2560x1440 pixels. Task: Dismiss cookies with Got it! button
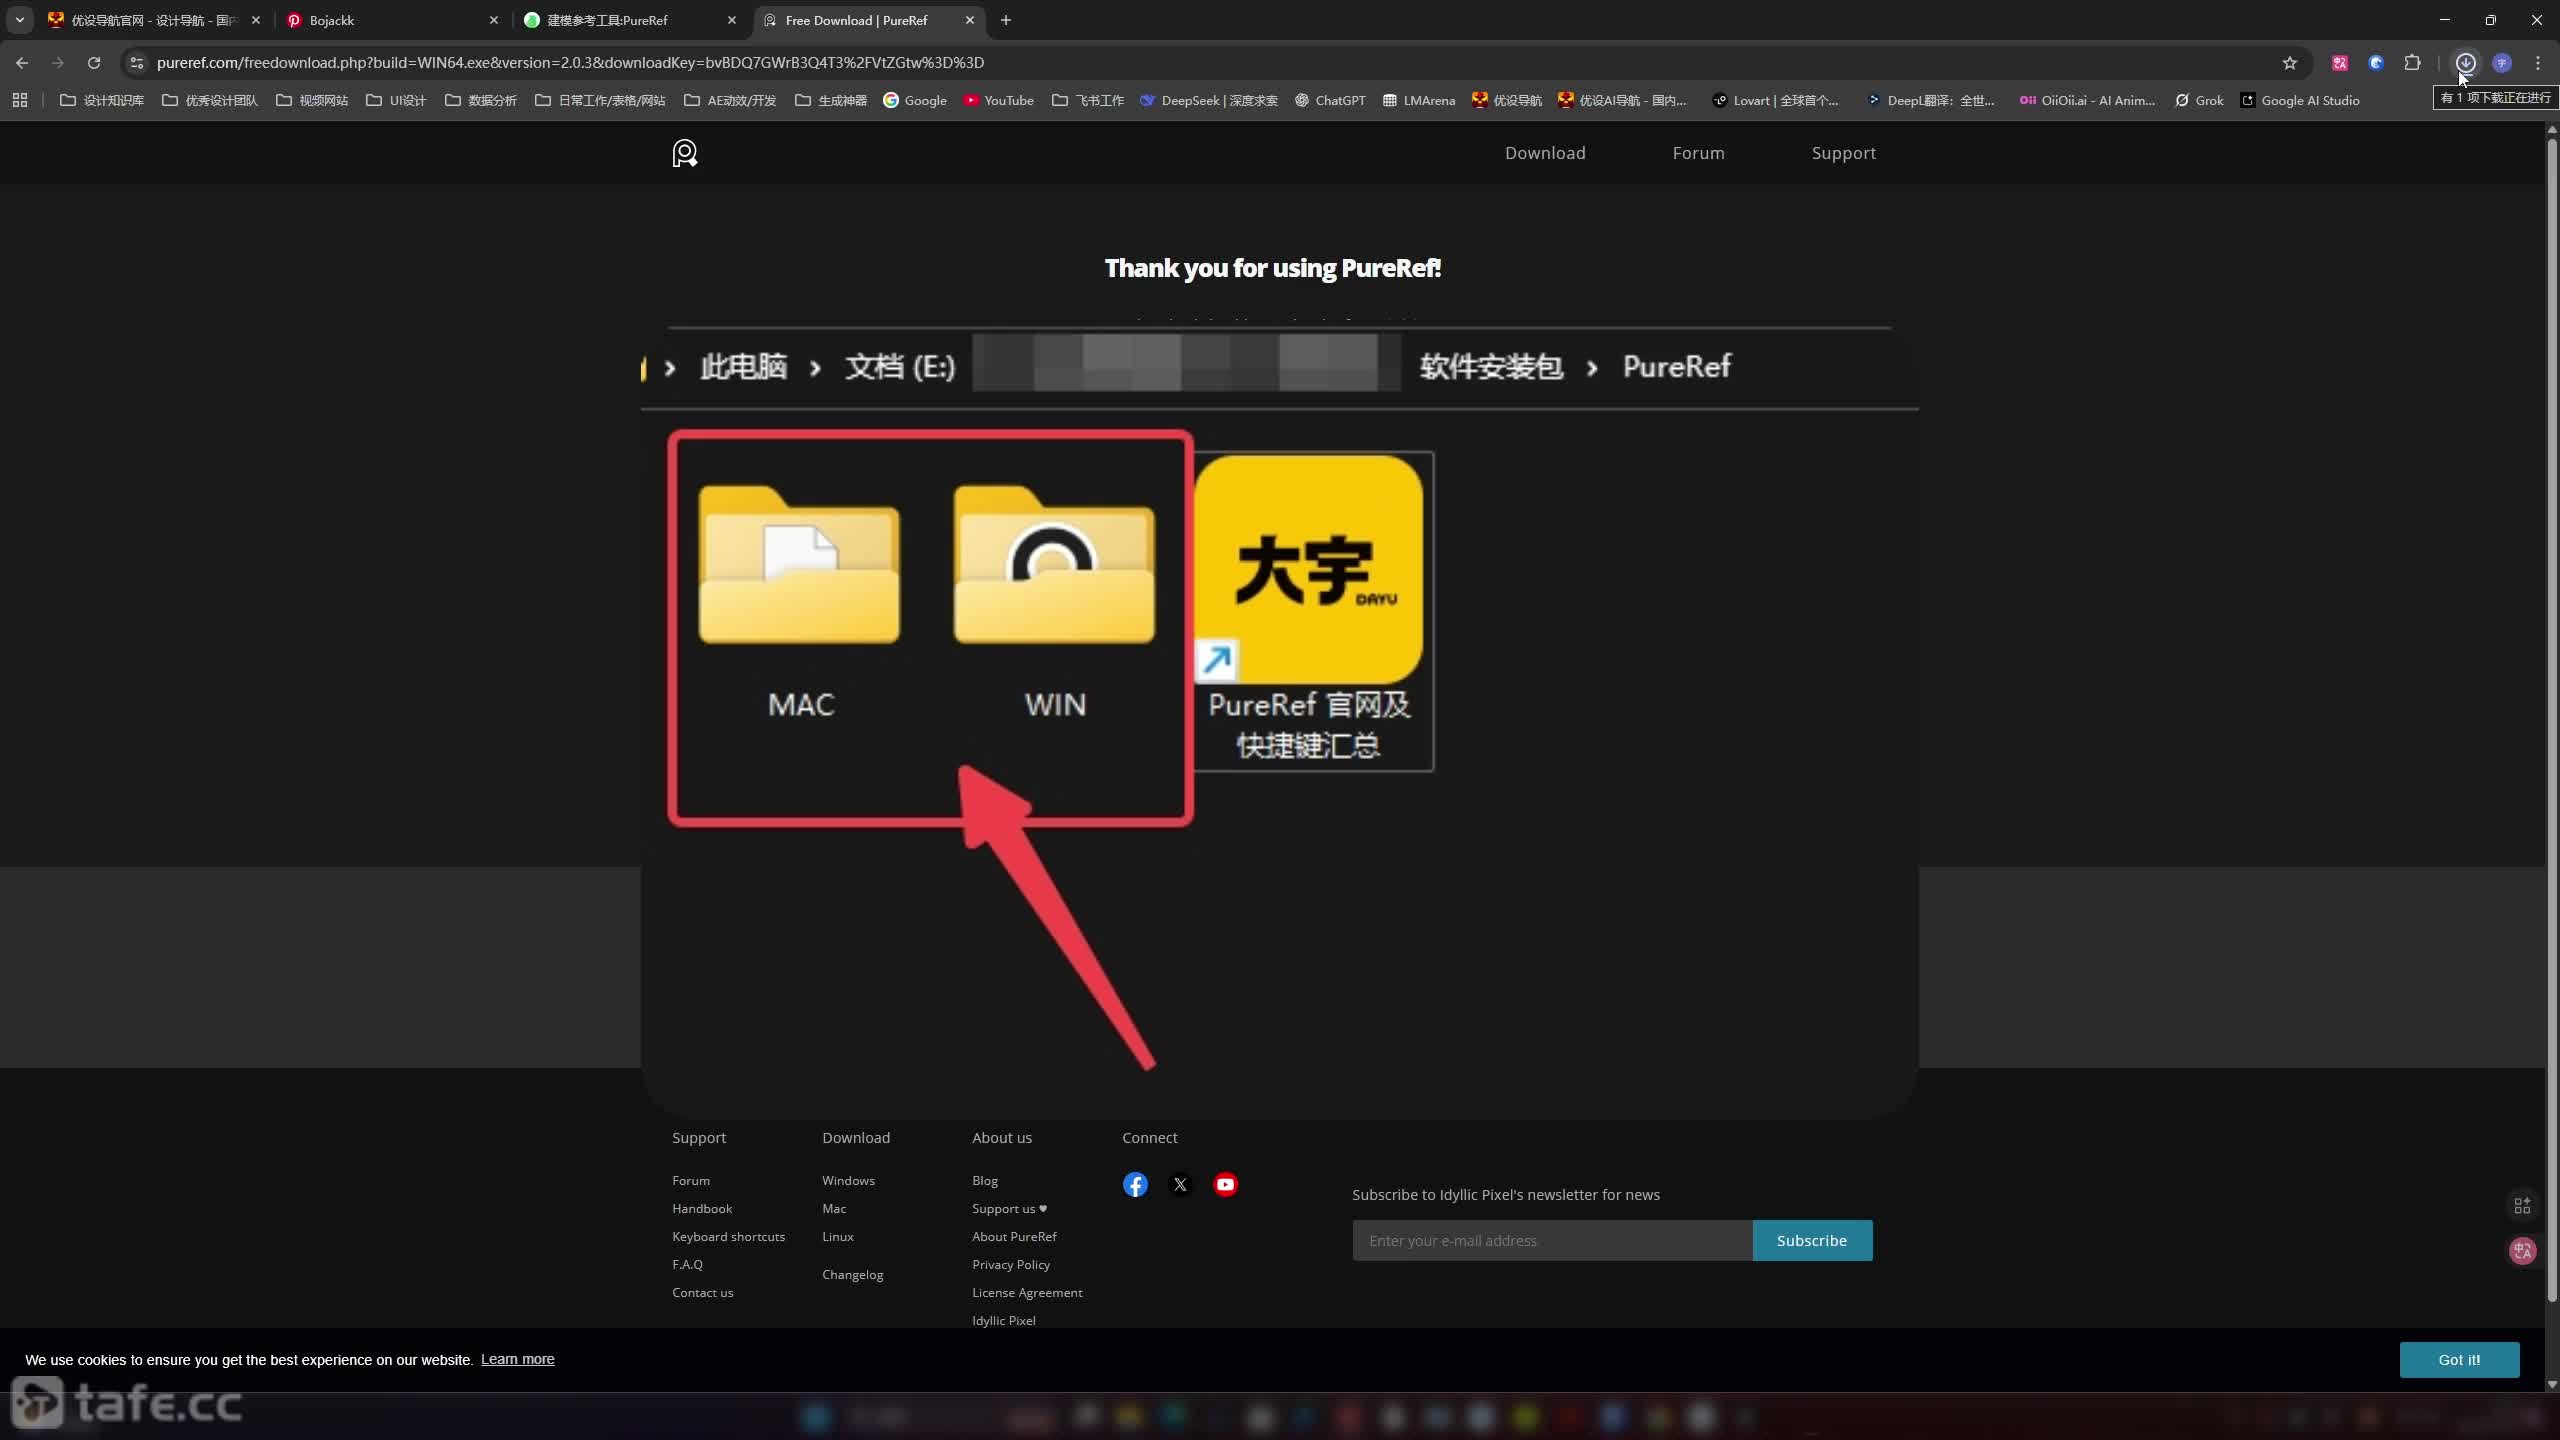tap(2459, 1360)
